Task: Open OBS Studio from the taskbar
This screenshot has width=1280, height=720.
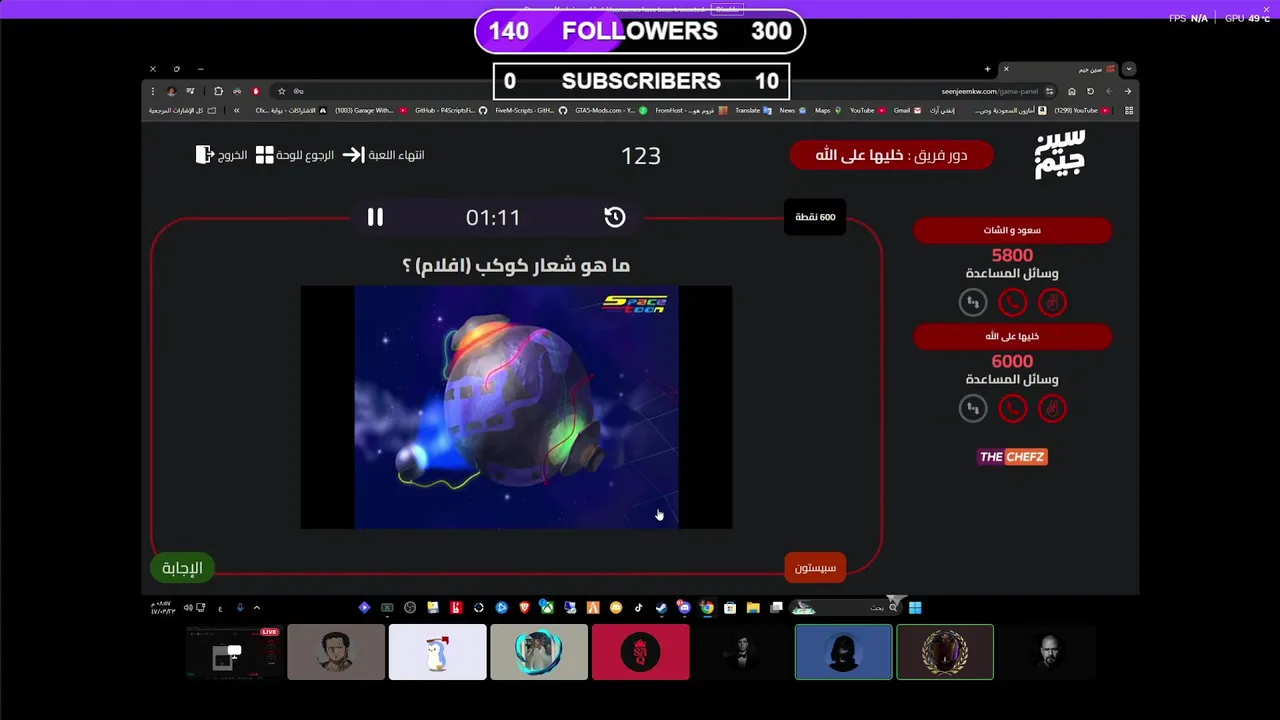Action: (x=410, y=607)
